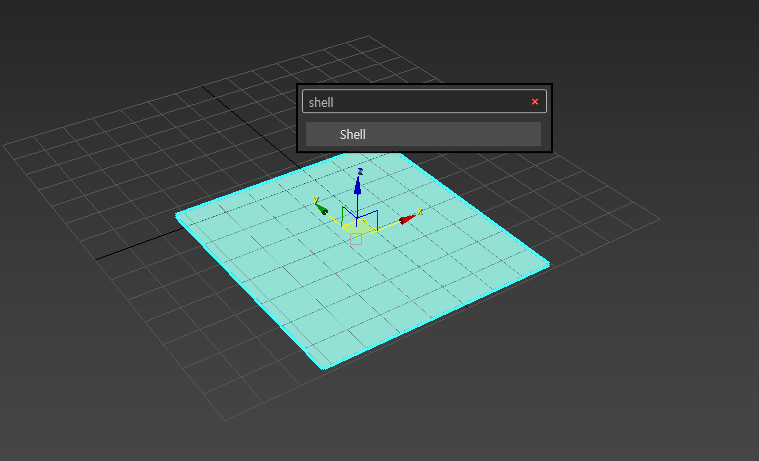
Task: Click the blue Z axis gizmo arrow
Action: [358, 185]
